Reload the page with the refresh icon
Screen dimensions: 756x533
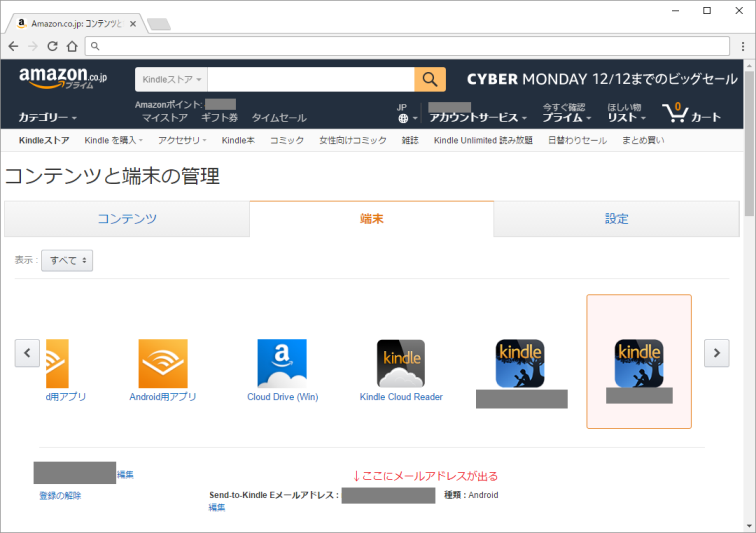point(52,46)
